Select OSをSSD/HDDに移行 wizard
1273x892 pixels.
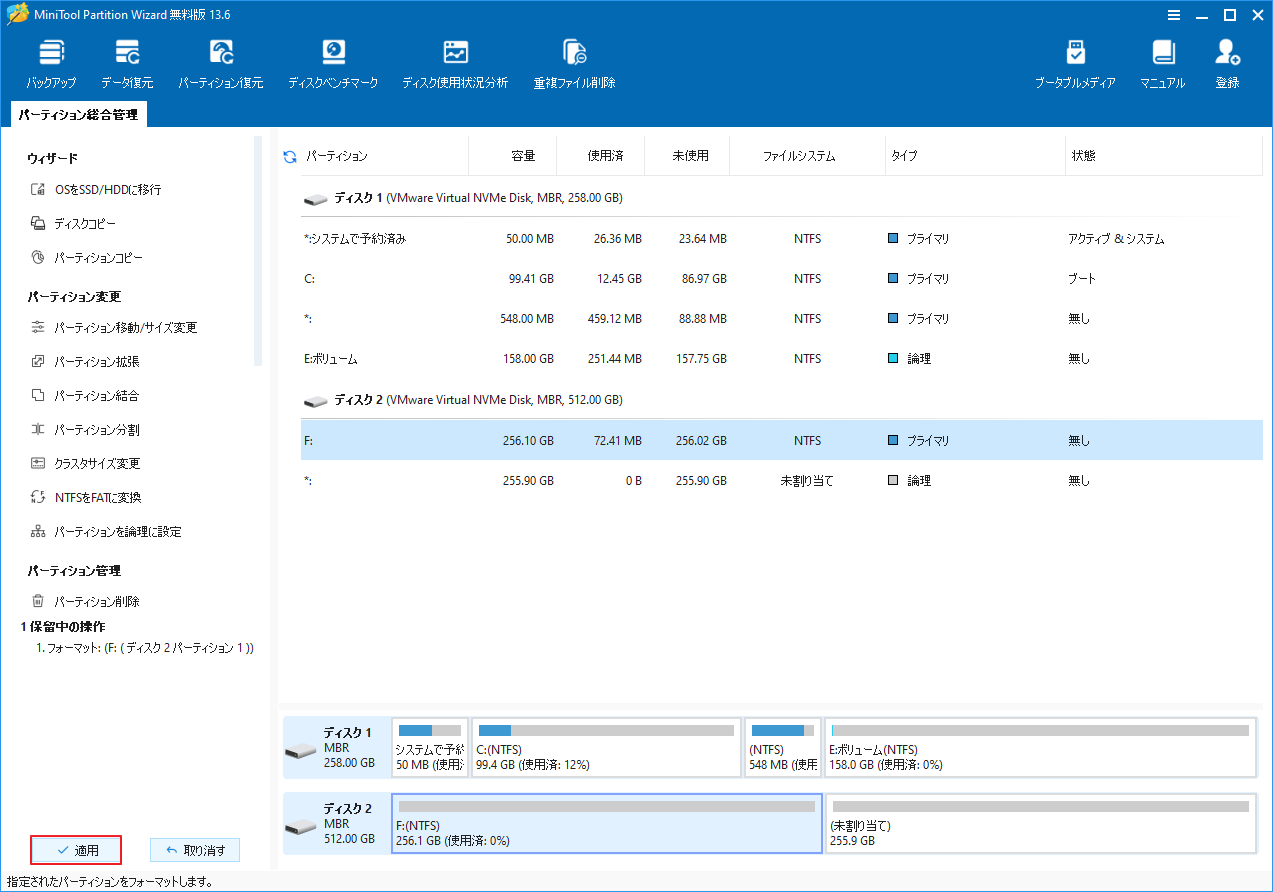[x=96, y=190]
